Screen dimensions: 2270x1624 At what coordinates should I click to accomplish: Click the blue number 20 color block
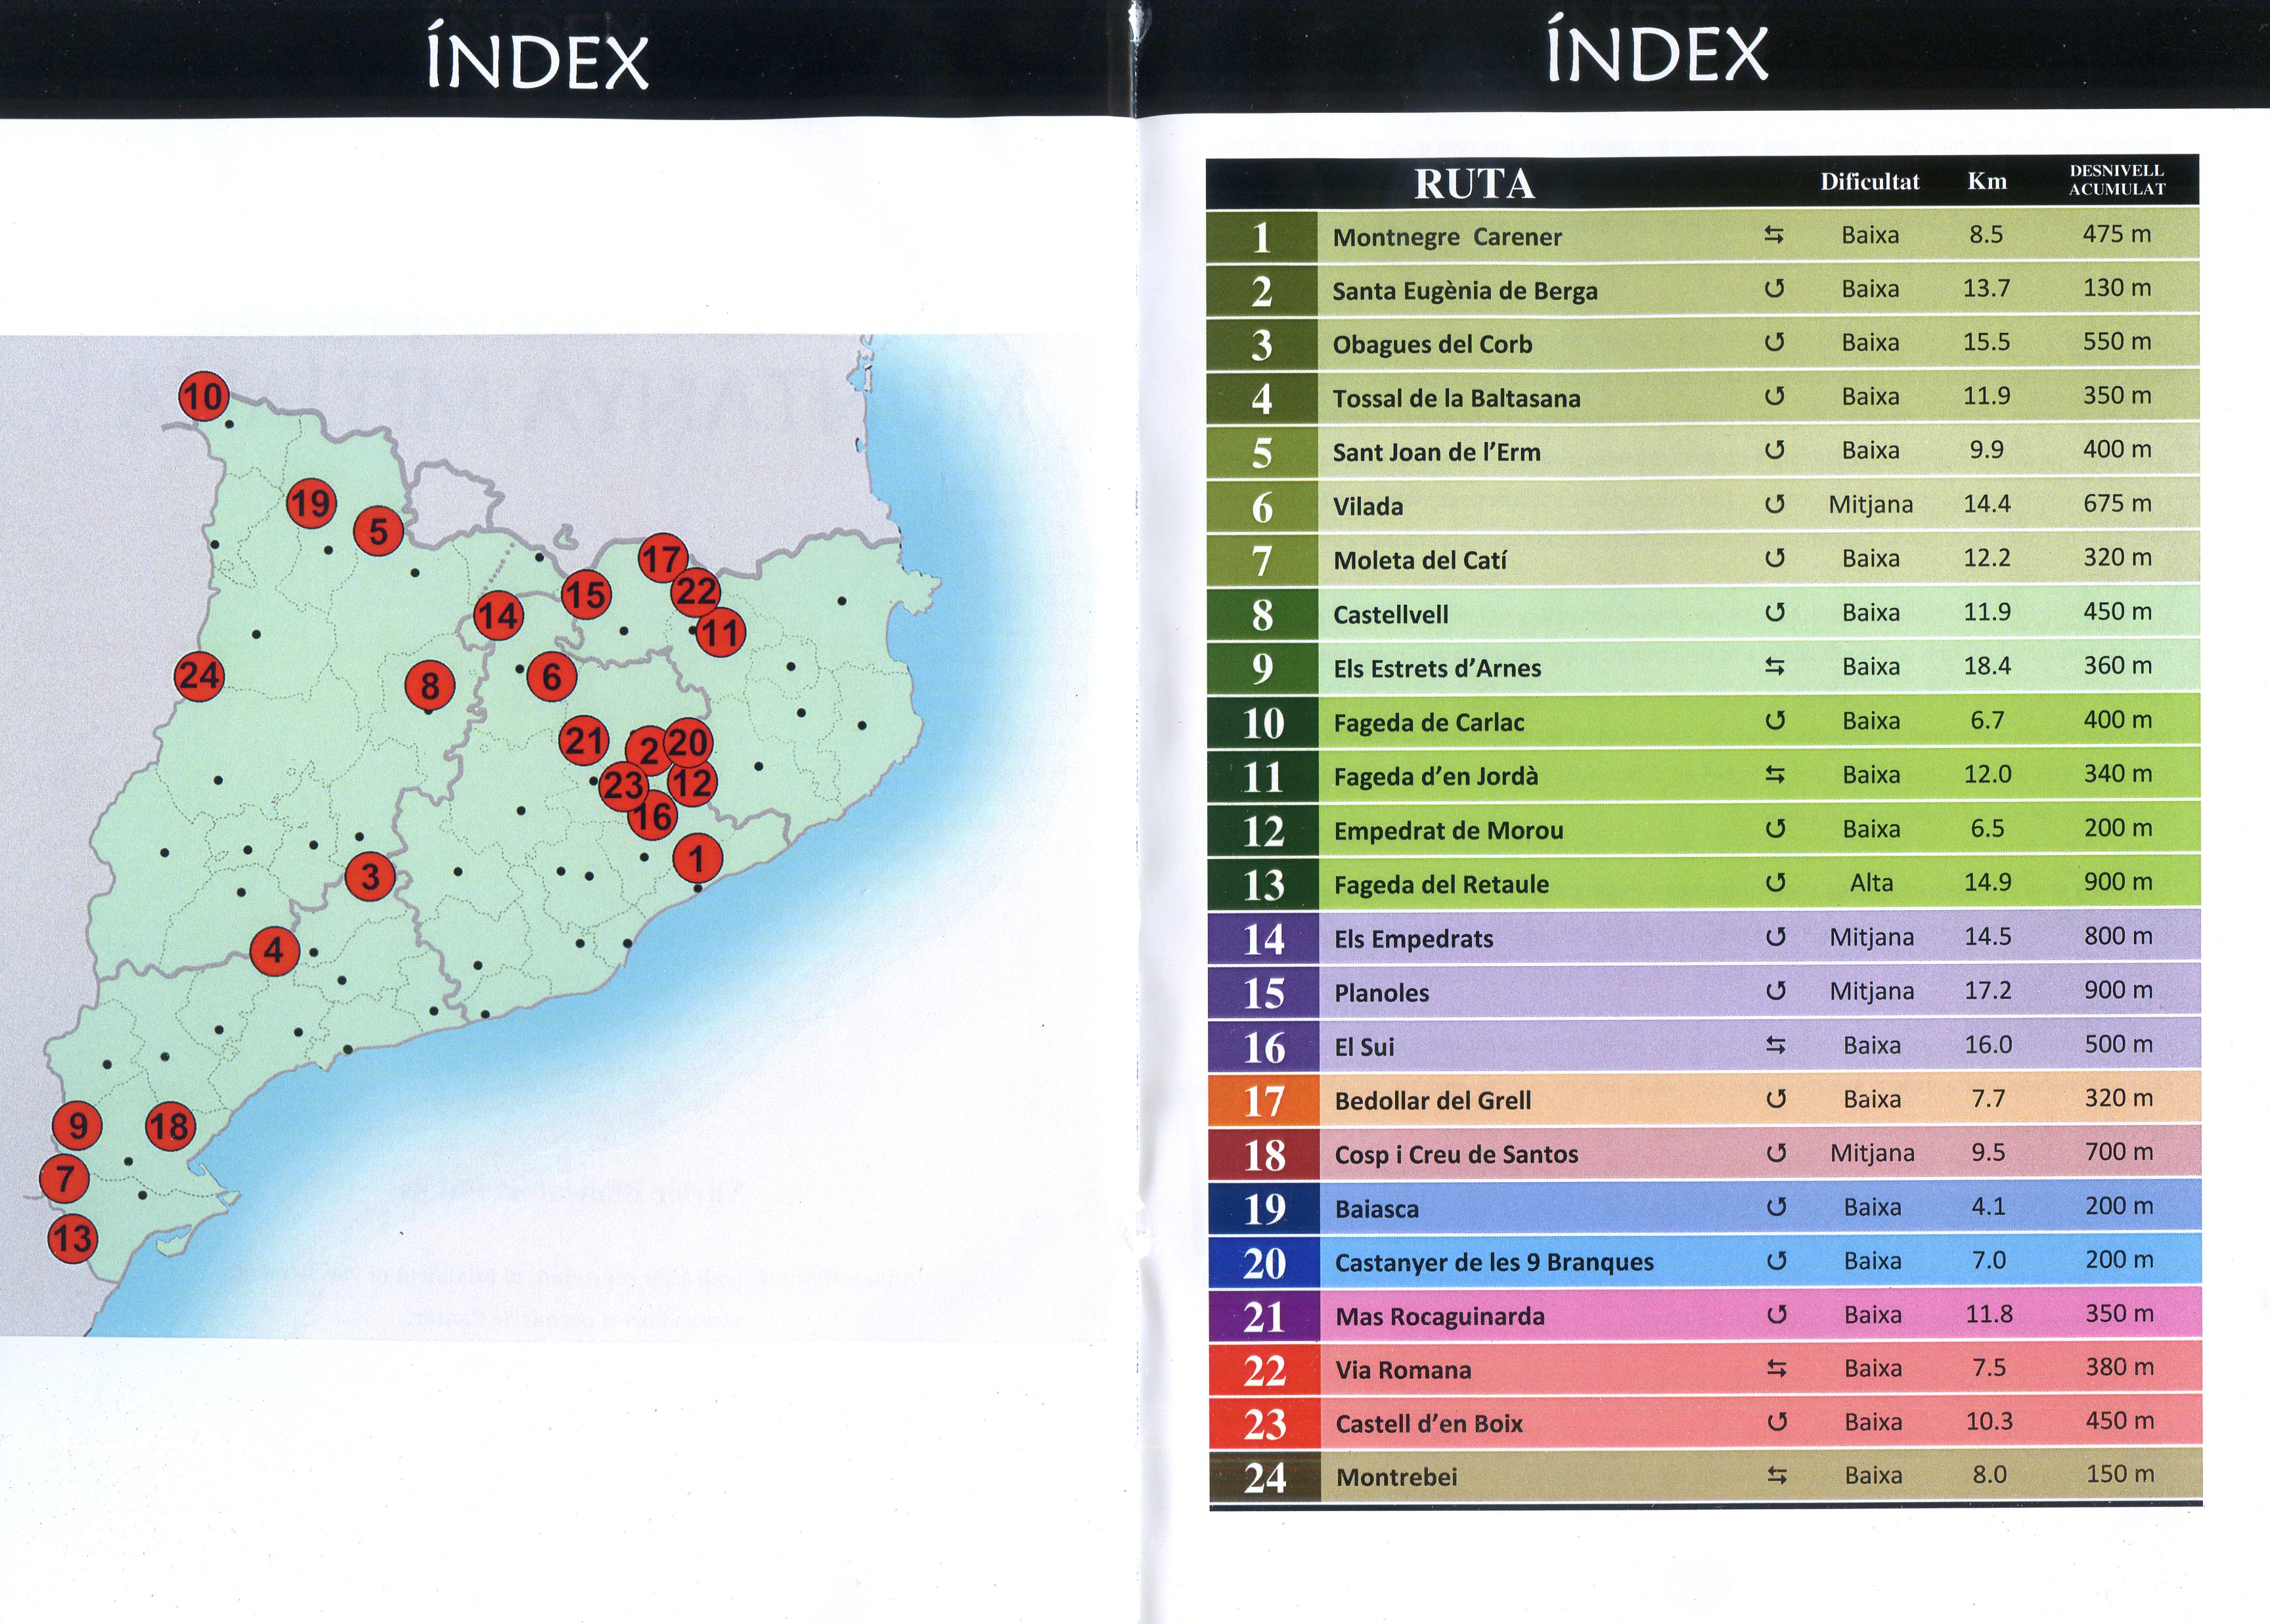pyautogui.click(x=1264, y=1263)
